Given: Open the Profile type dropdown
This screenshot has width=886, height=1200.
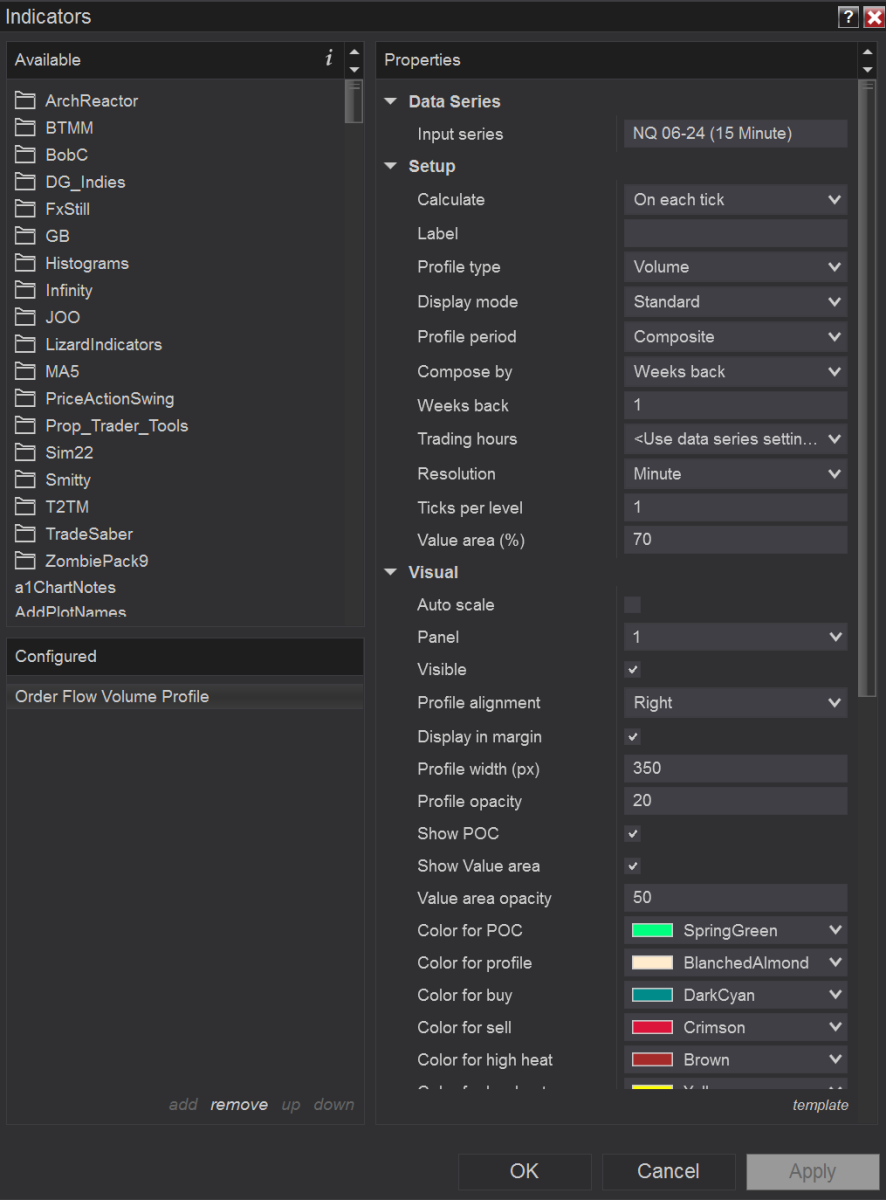Looking at the screenshot, I should 735,267.
